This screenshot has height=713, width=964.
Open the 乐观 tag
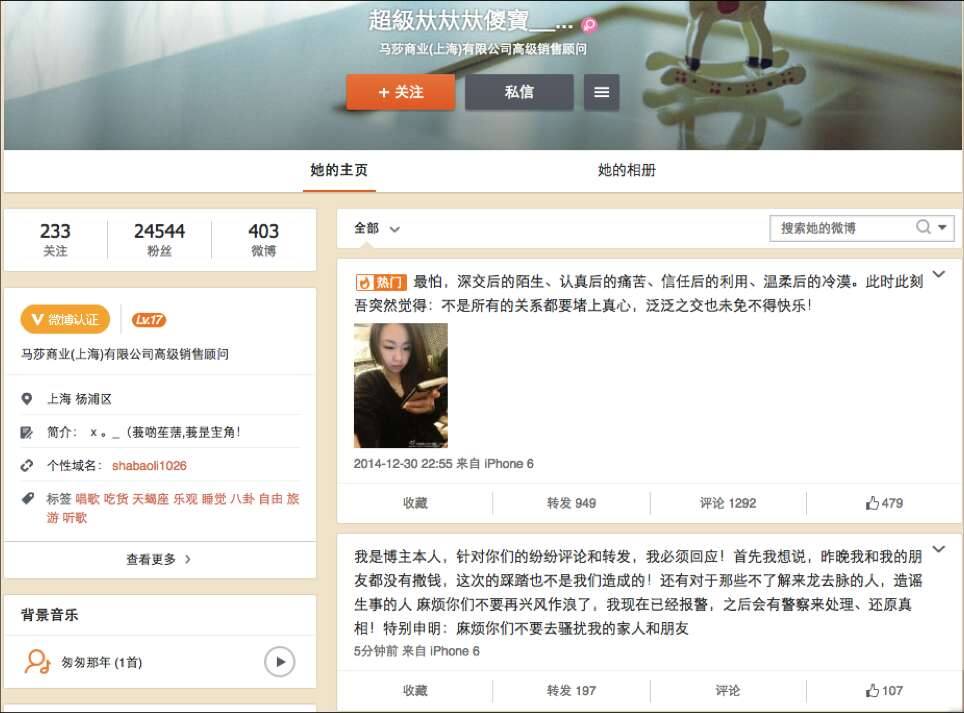point(186,499)
